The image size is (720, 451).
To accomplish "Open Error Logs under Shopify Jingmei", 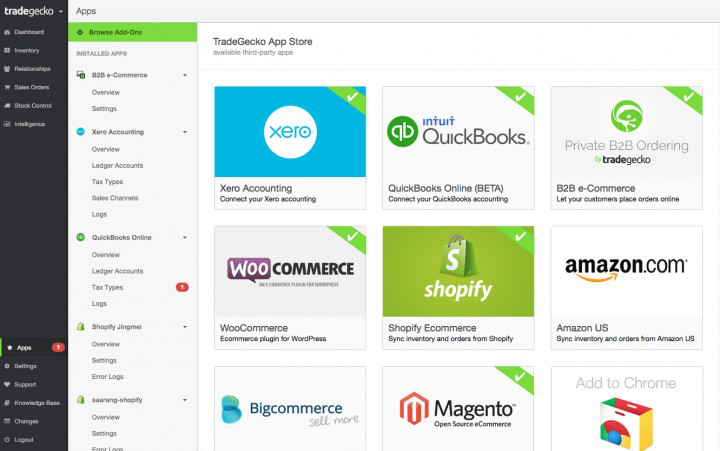I will [107, 377].
